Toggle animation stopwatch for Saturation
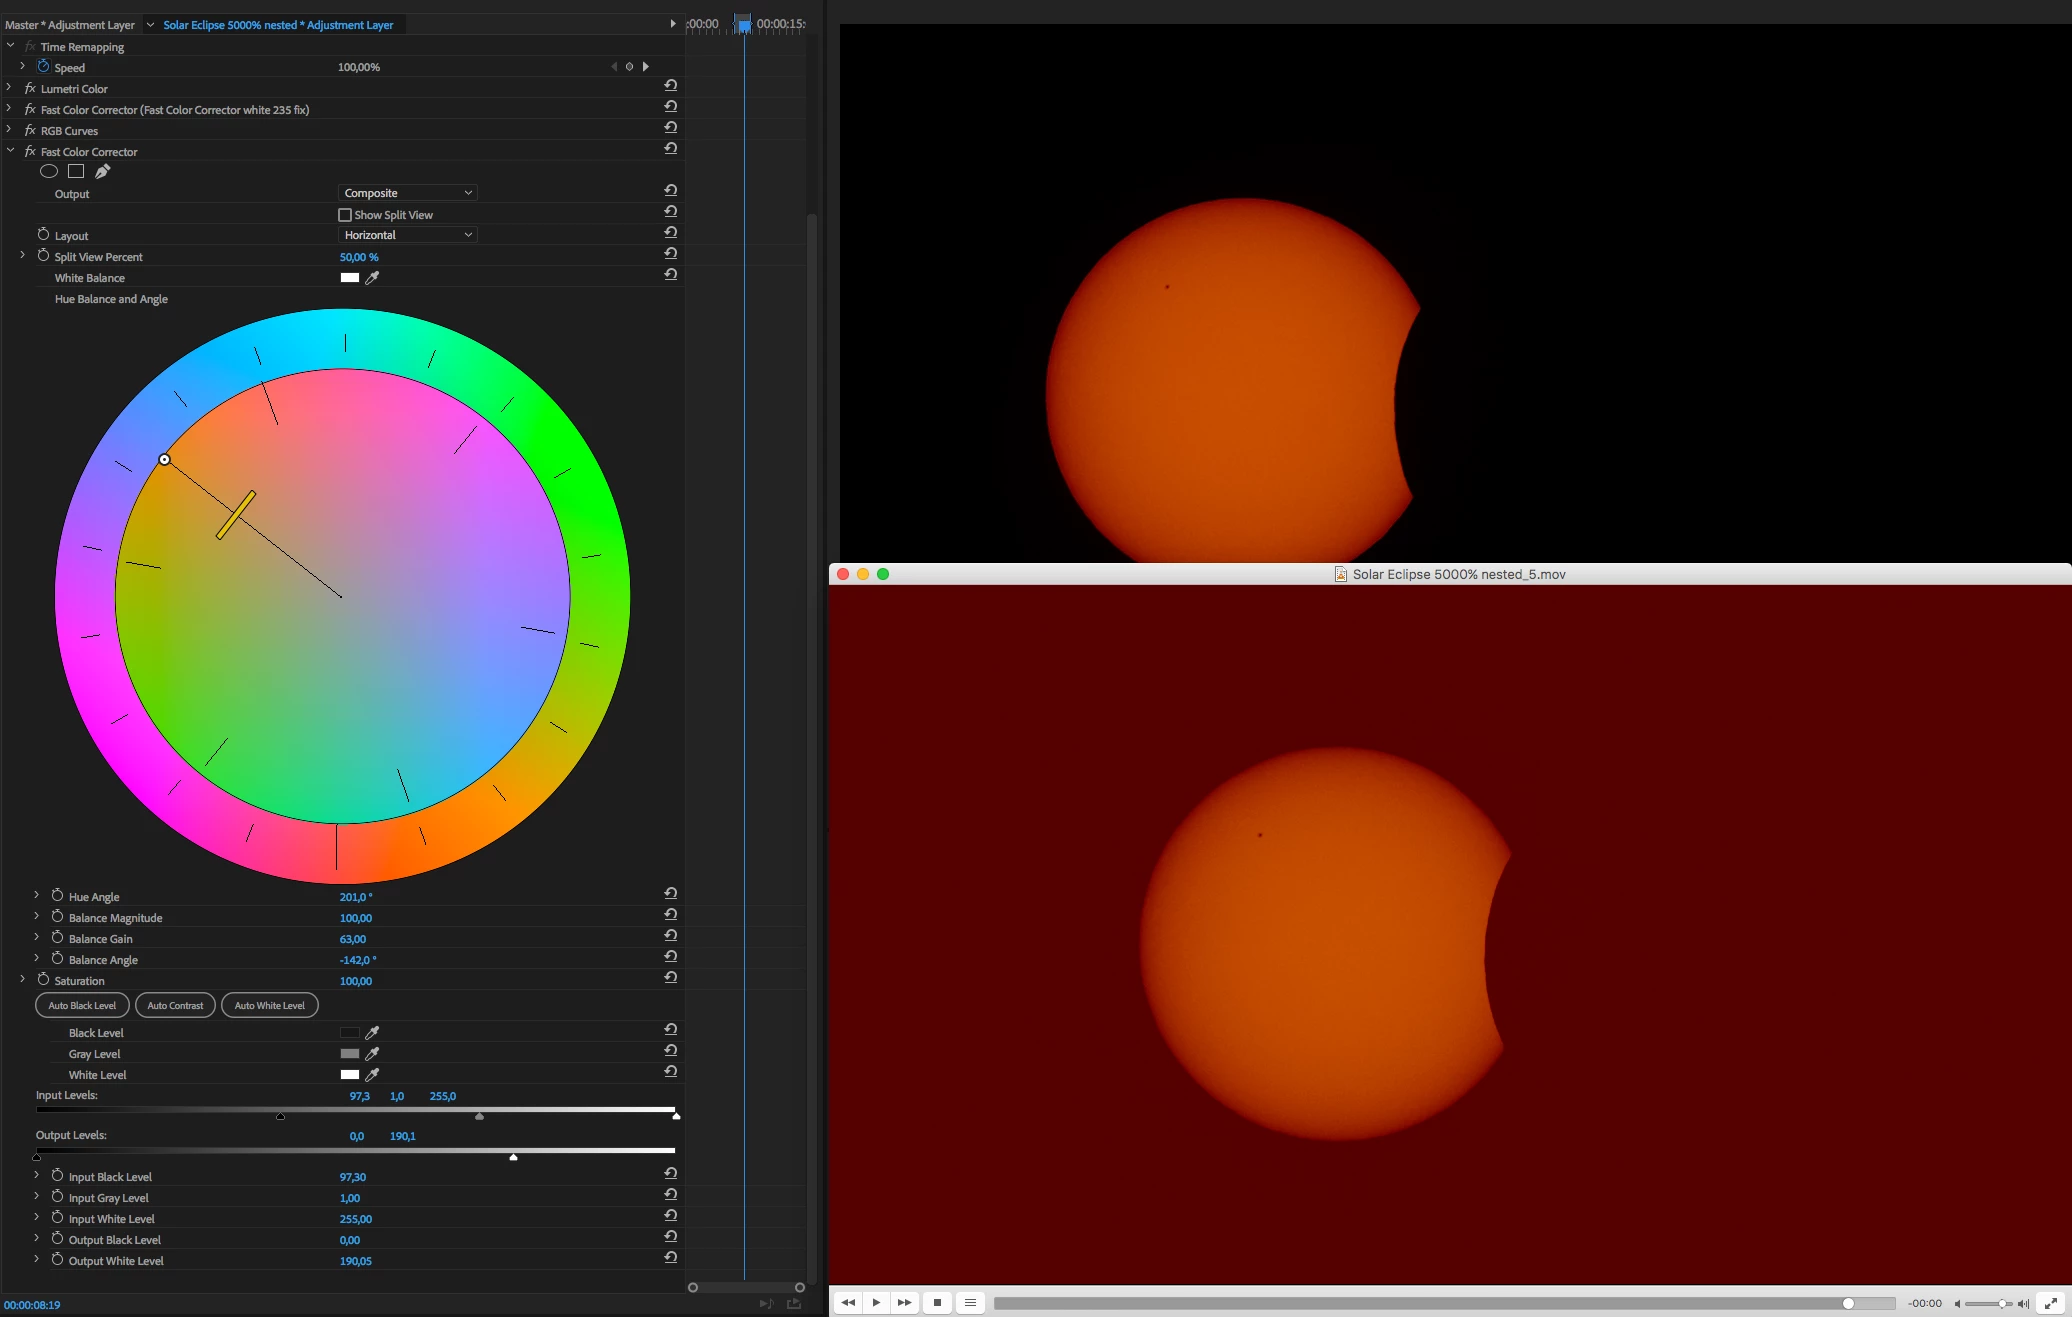 (x=43, y=980)
